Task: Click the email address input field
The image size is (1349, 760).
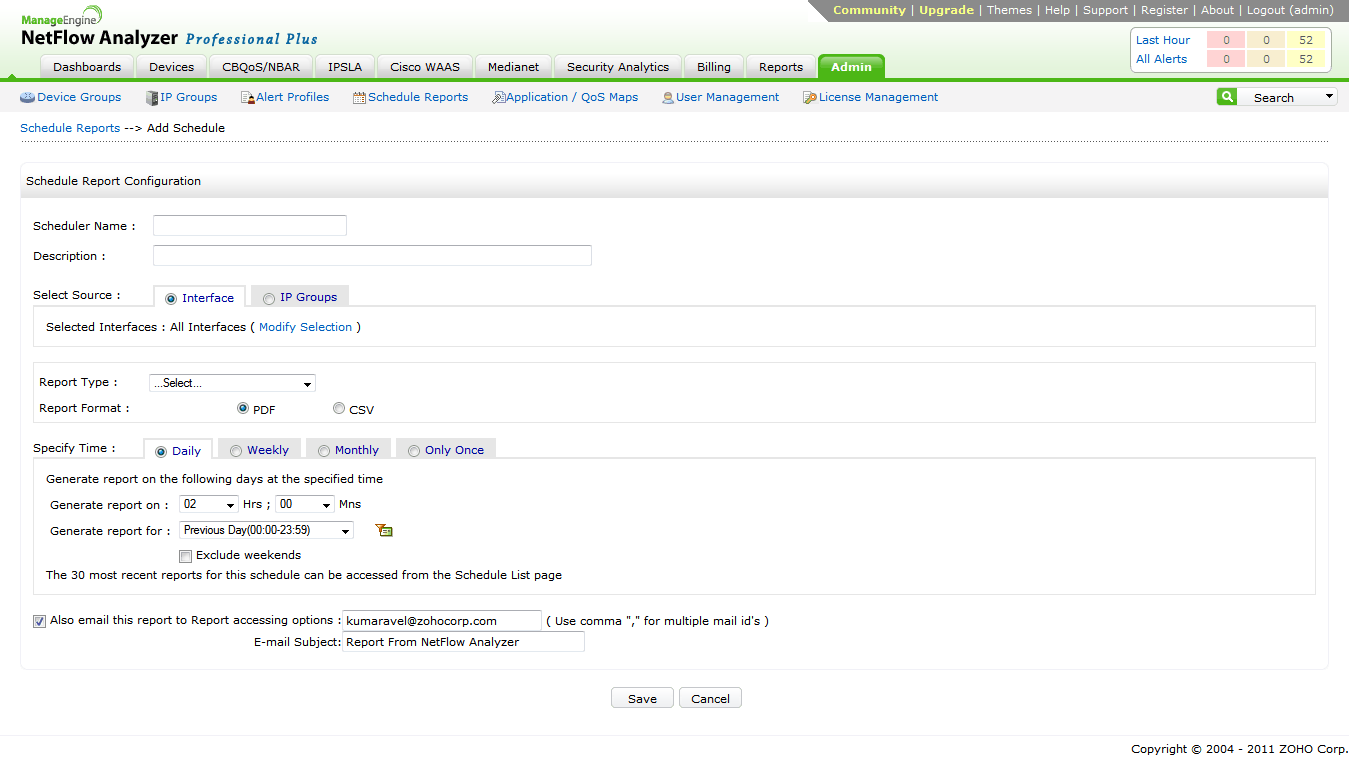Action: pos(442,621)
